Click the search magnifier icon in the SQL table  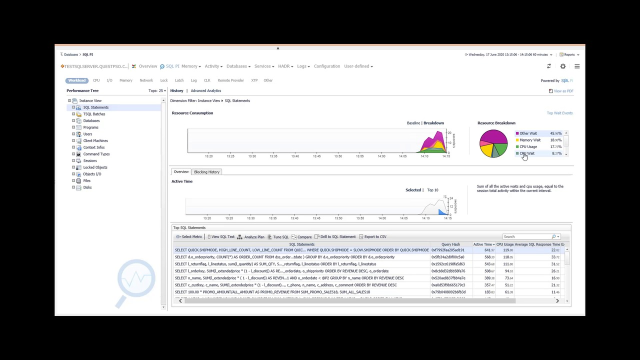pos(554,237)
